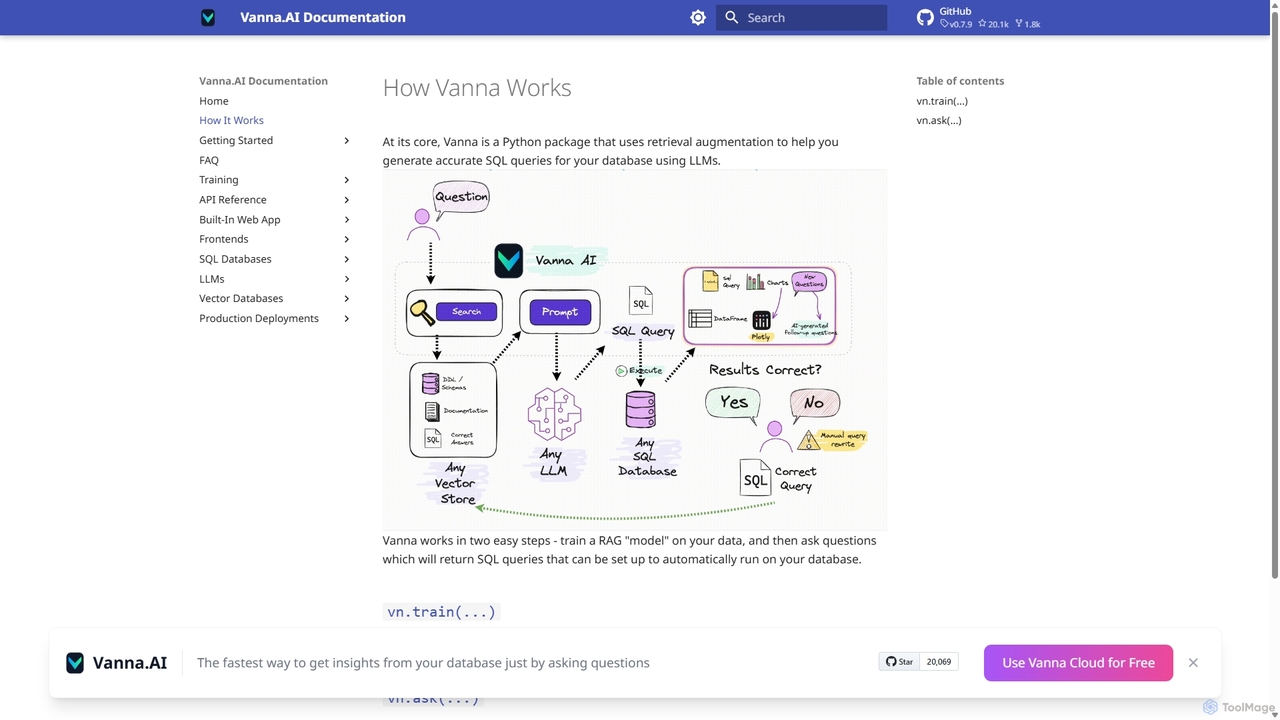Image resolution: width=1280 pixels, height=720 pixels.
Task: Click the Vanna logo in the header
Action: 208,17
